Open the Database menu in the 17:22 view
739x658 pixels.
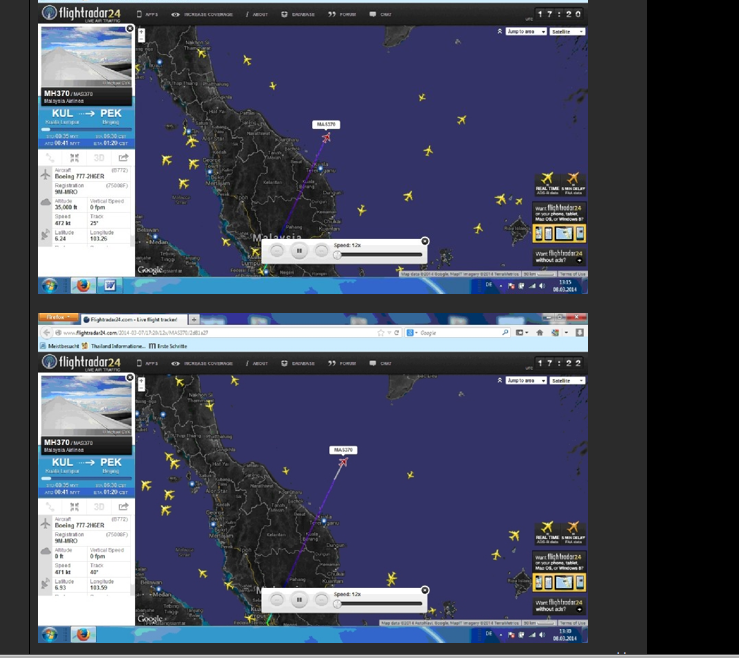[x=298, y=363]
